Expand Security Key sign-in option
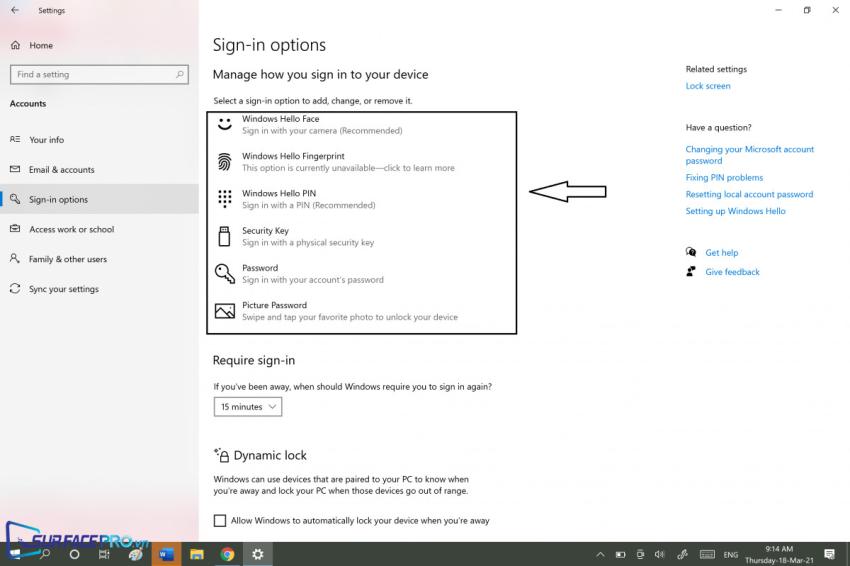Viewport: 850px width, 566px height. pyautogui.click(x=362, y=236)
